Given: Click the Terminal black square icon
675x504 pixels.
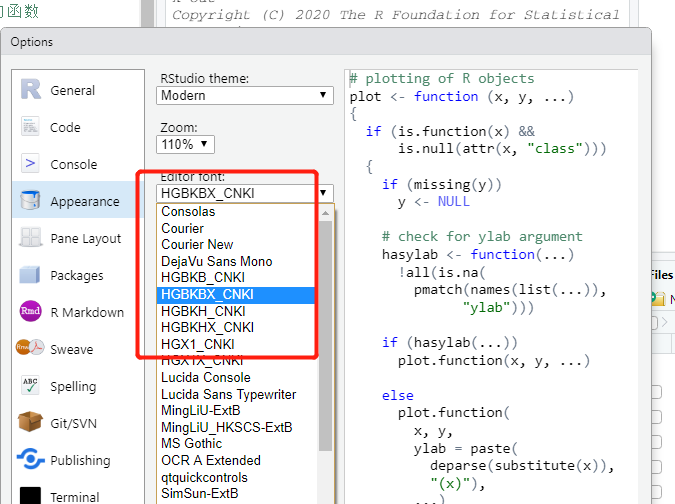Looking at the screenshot, I should tap(30, 496).
